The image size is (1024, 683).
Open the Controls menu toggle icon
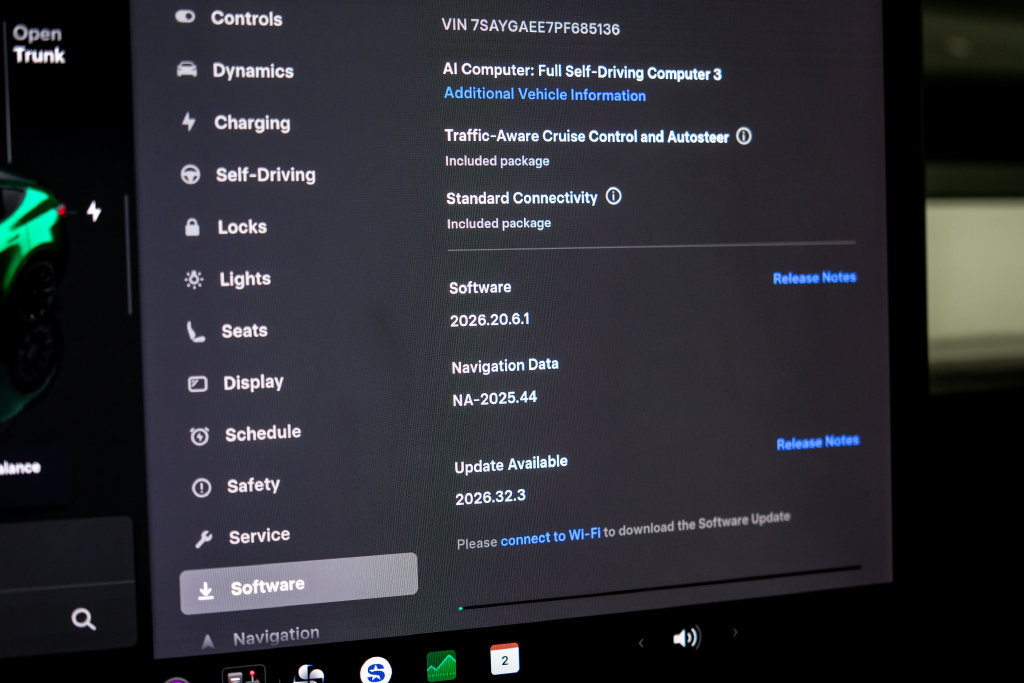[185, 16]
